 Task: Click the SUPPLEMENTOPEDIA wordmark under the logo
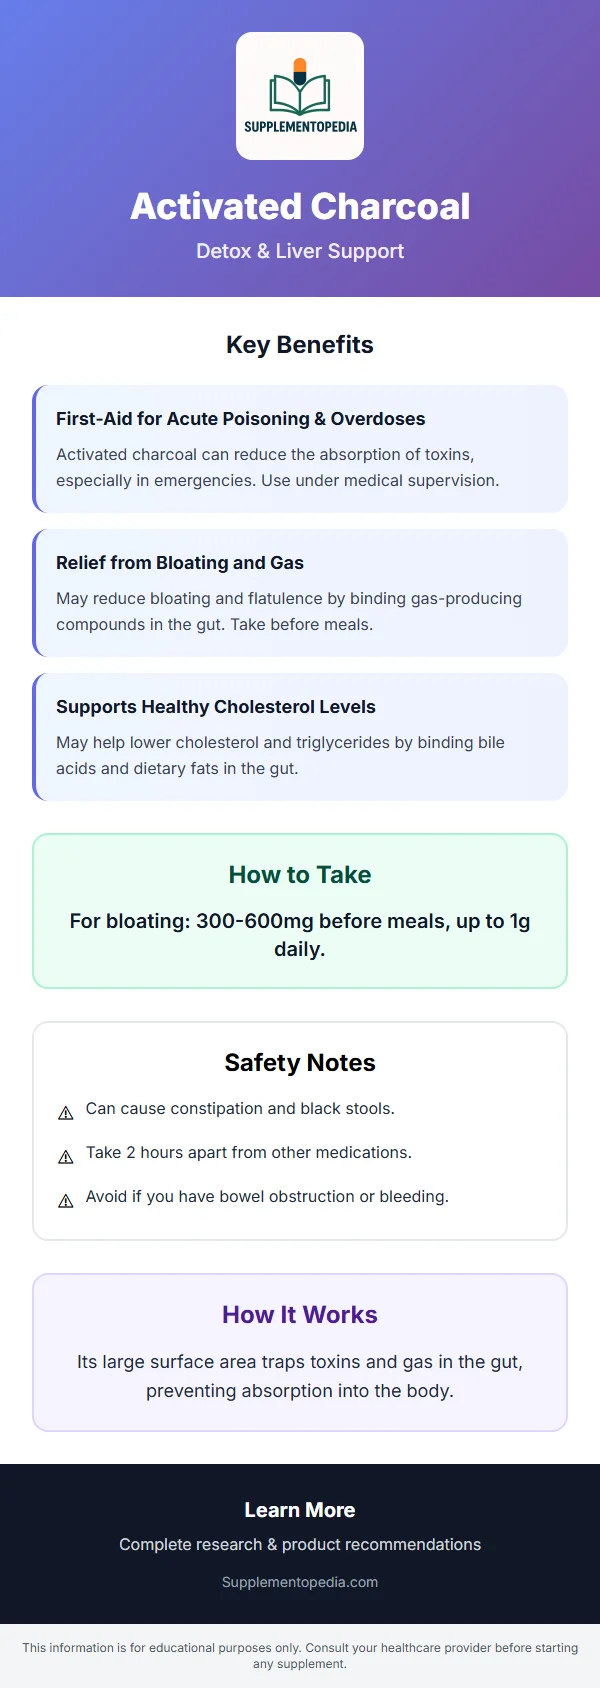300,127
